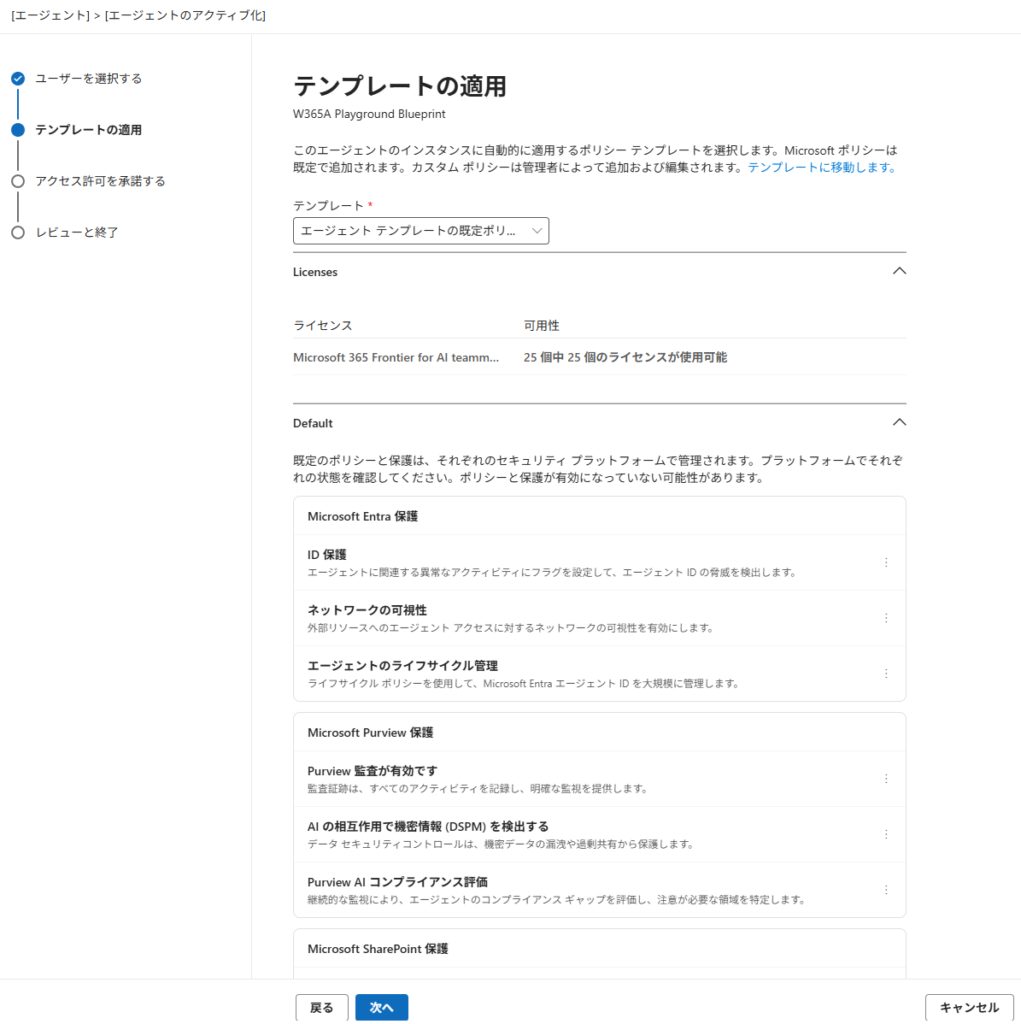Image resolution: width=1021 pixels, height=1024 pixels.
Task: Open more options for Purview 監査が有効です row
Action: tap(886, 778)
